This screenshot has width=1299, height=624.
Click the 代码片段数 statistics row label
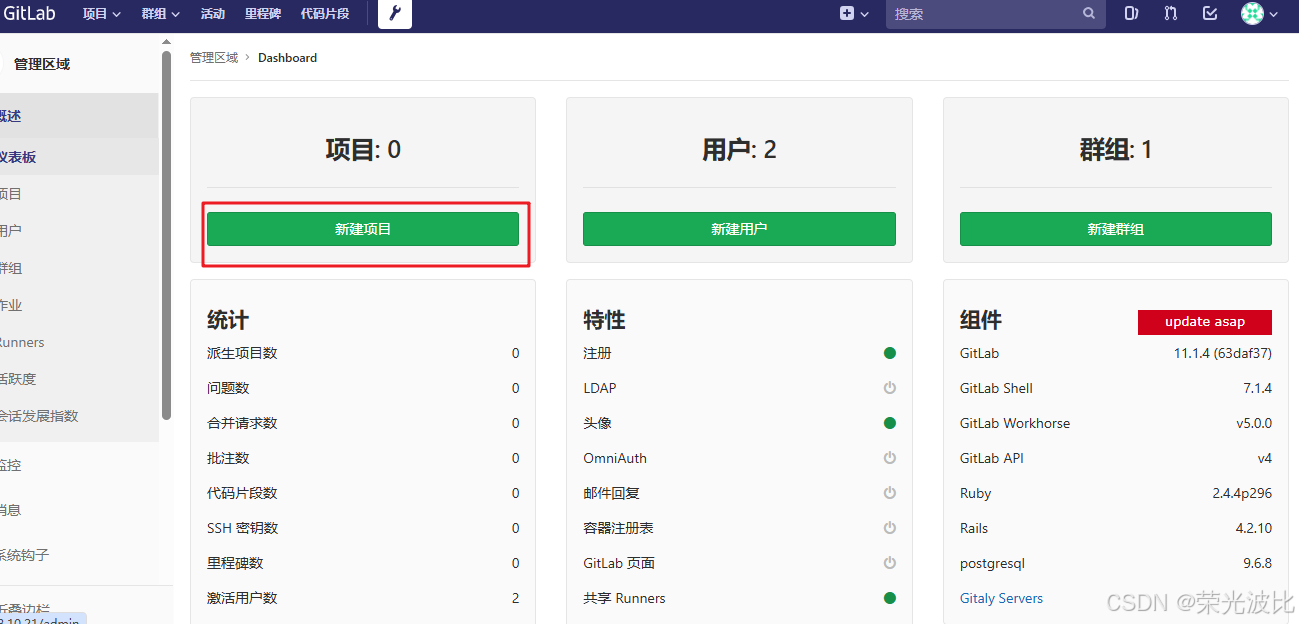click(x=242, y=493)
